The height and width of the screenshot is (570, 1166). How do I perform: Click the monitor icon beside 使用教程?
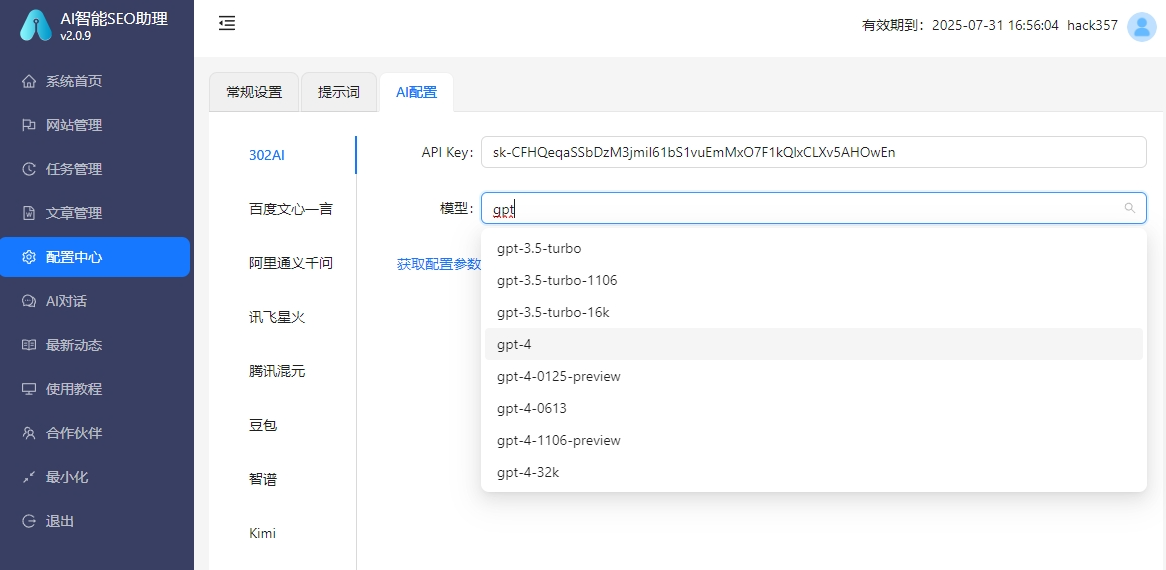click(29, 389)
